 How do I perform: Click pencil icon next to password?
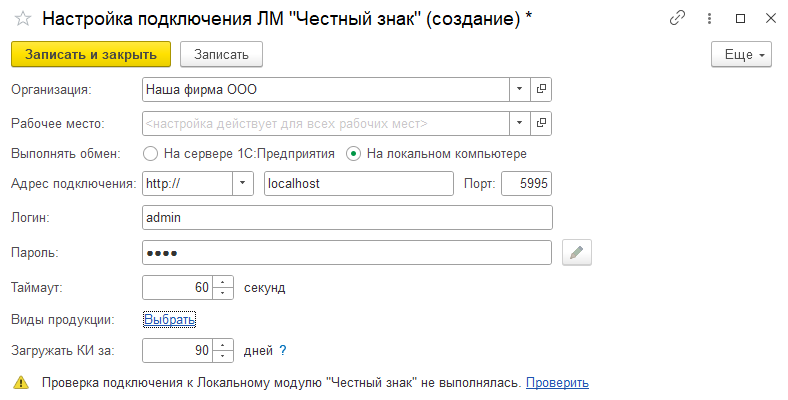[577, 253]
